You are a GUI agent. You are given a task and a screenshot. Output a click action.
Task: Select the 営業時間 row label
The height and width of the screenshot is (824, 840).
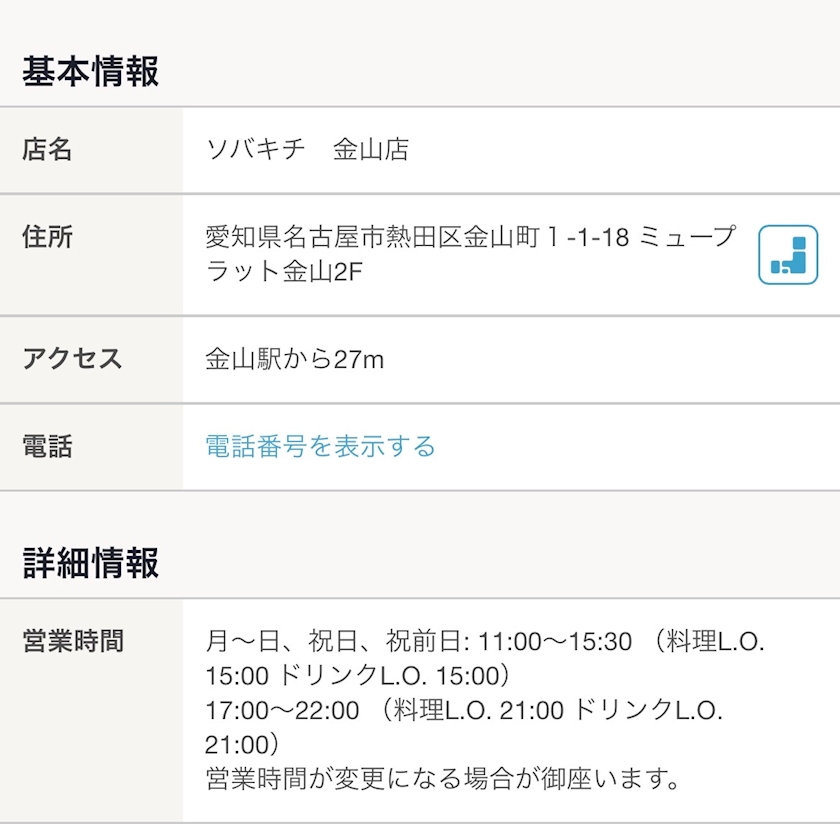pos(73,641)
